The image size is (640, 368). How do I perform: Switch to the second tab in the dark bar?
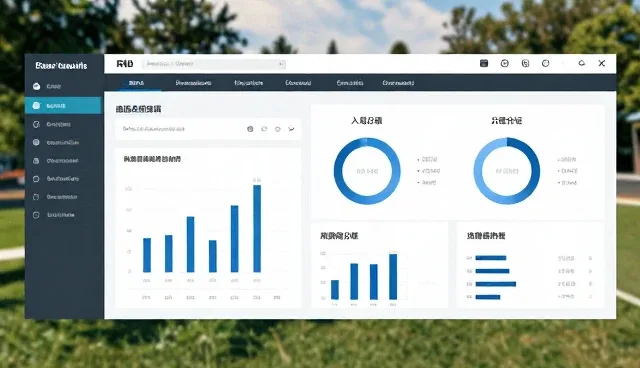click(193, 83)
